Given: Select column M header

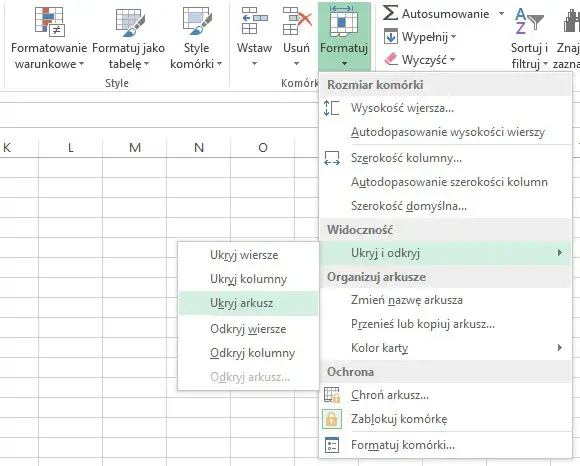Looking at the screenshot, I should (x=135, y=148).
